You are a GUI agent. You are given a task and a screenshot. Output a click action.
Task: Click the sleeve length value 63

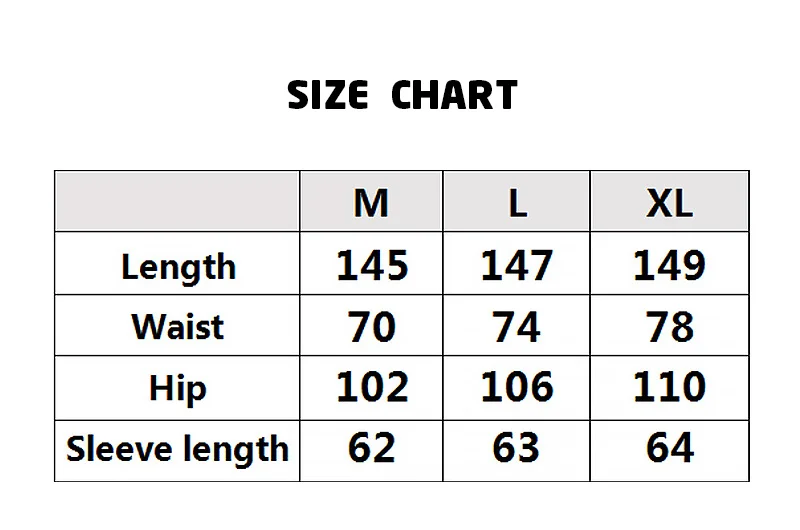[x=516, y=447]
